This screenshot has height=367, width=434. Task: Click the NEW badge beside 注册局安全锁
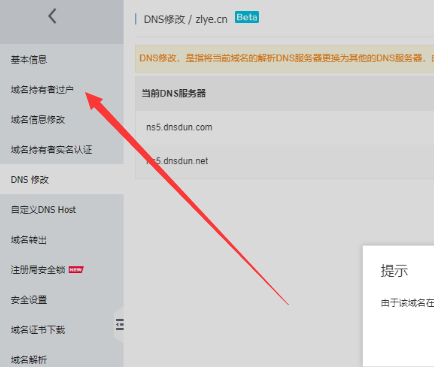pos(76,269)
